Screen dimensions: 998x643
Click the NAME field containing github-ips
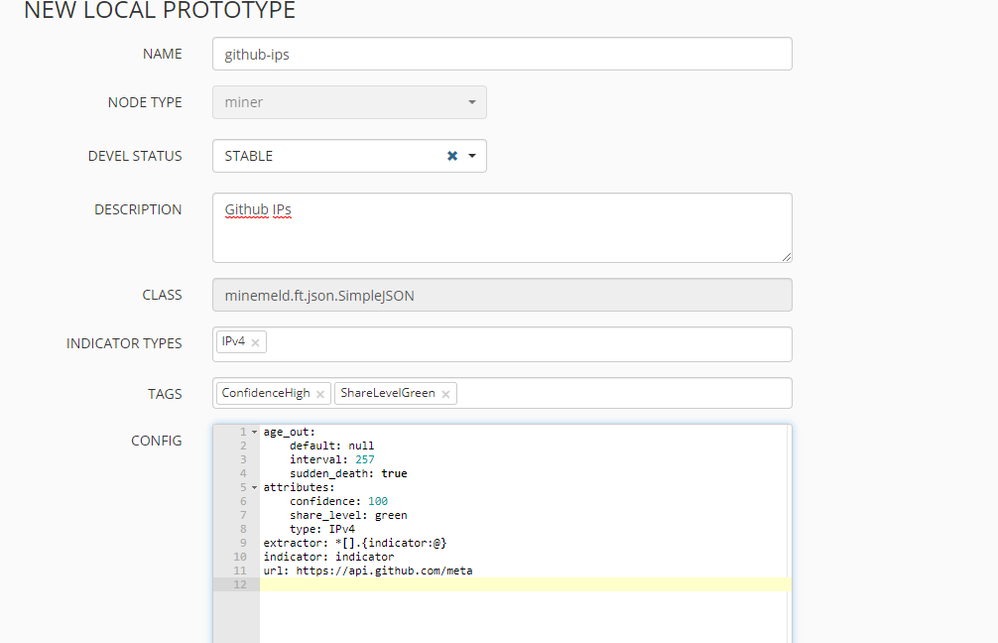pyautogui.click(x=502, y=54)
